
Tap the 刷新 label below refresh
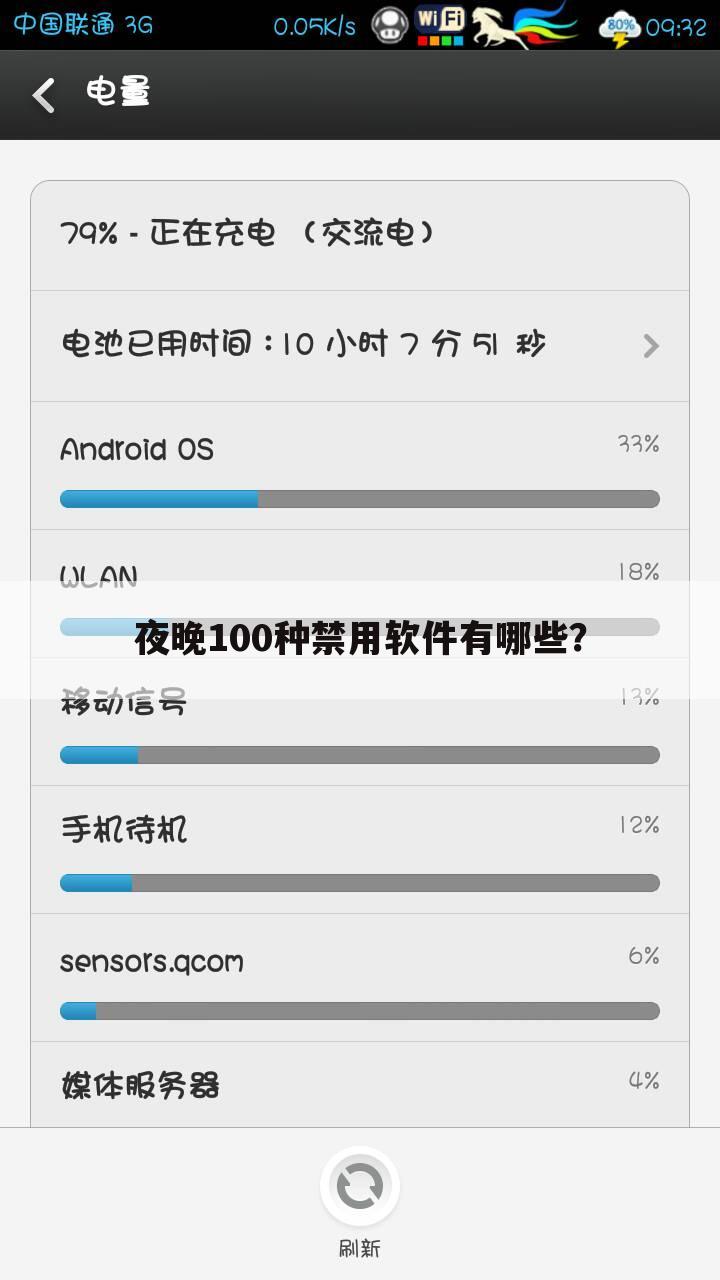(x=360, y=1248)
